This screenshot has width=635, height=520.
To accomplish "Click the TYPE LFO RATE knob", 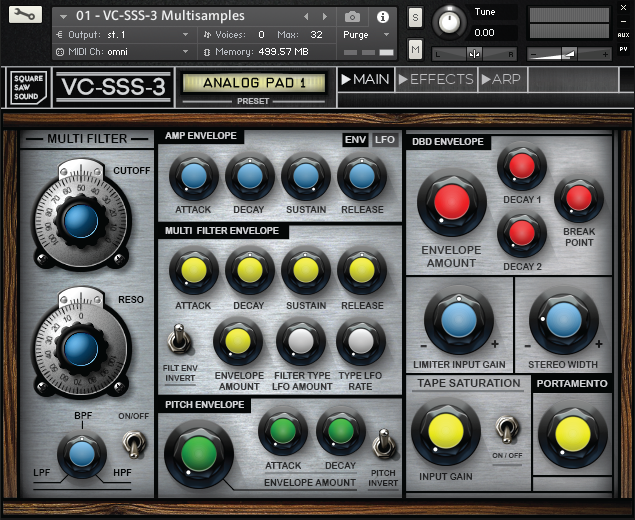I will click(x=361, y=341).
